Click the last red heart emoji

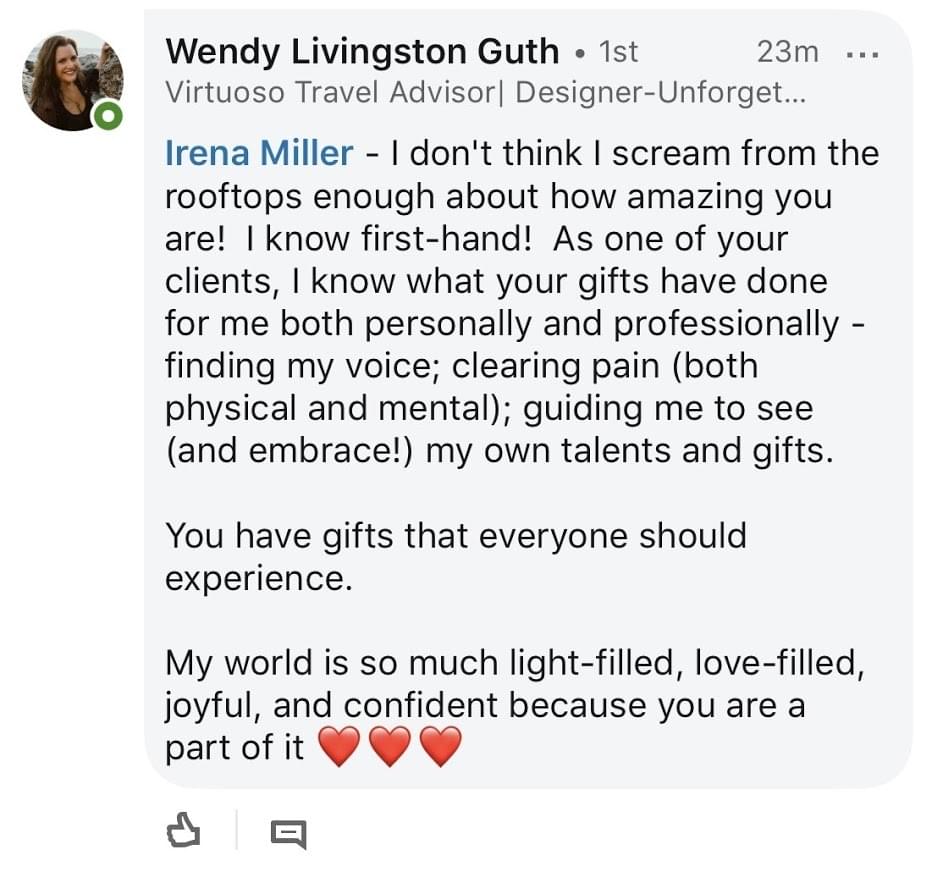440,748
